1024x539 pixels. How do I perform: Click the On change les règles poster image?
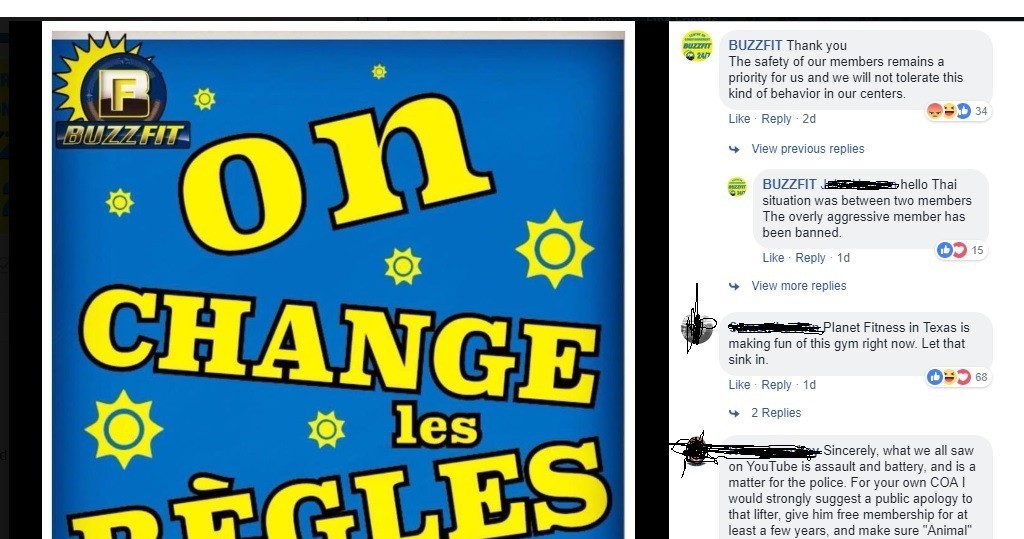point(338,285)
